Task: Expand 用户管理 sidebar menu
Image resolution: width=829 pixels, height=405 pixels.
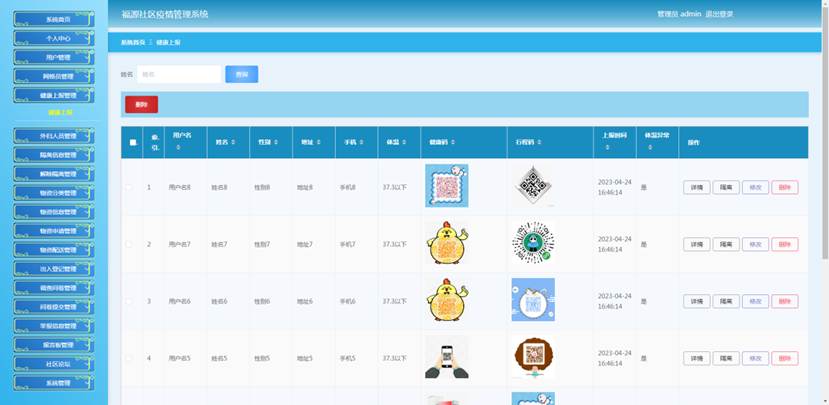Action: [54, 57]
